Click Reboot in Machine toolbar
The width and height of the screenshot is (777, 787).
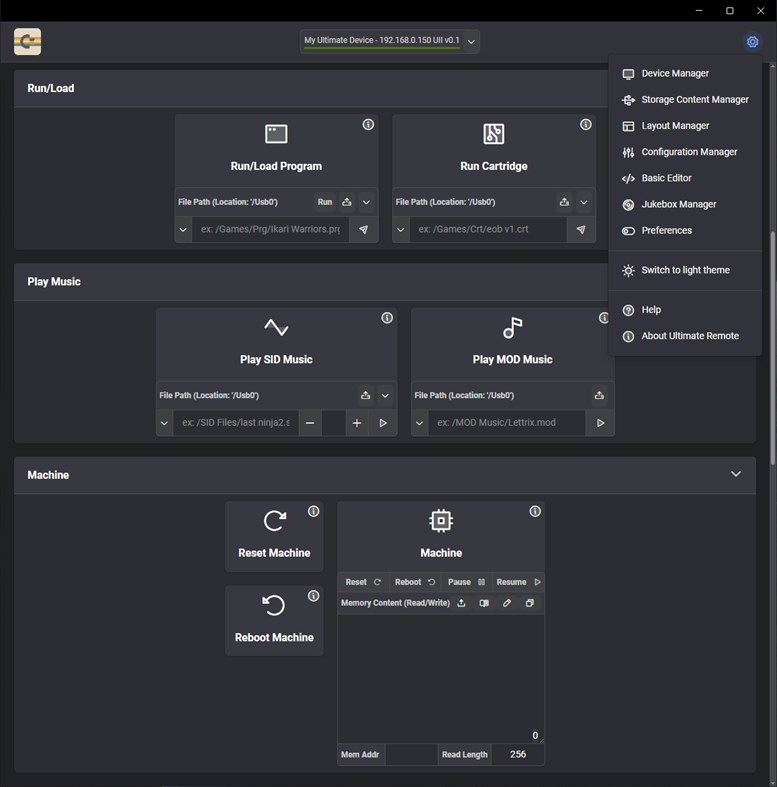click(x=415, y=582)
